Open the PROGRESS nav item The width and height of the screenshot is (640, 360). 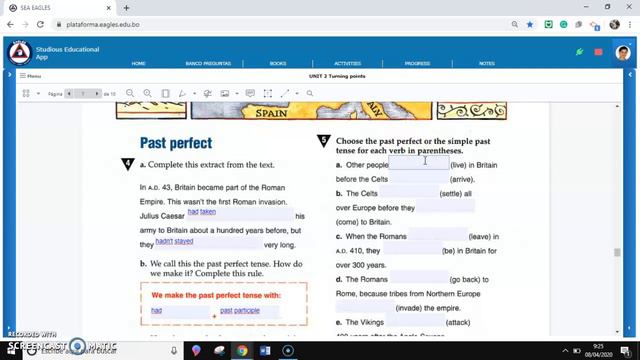click(x=417, y=64)
